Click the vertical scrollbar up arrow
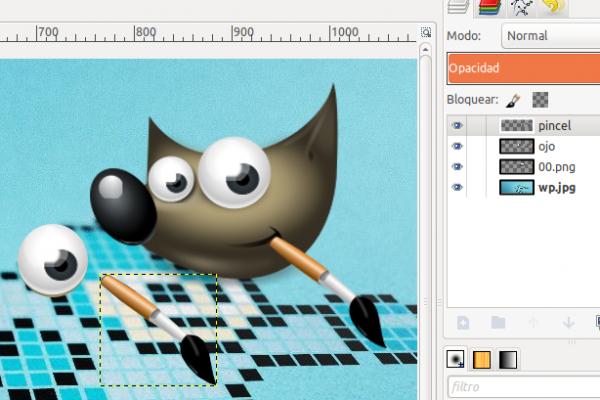The height and width of the screenshot is (400, 600). pyautogui.click(x=426, y=49)
